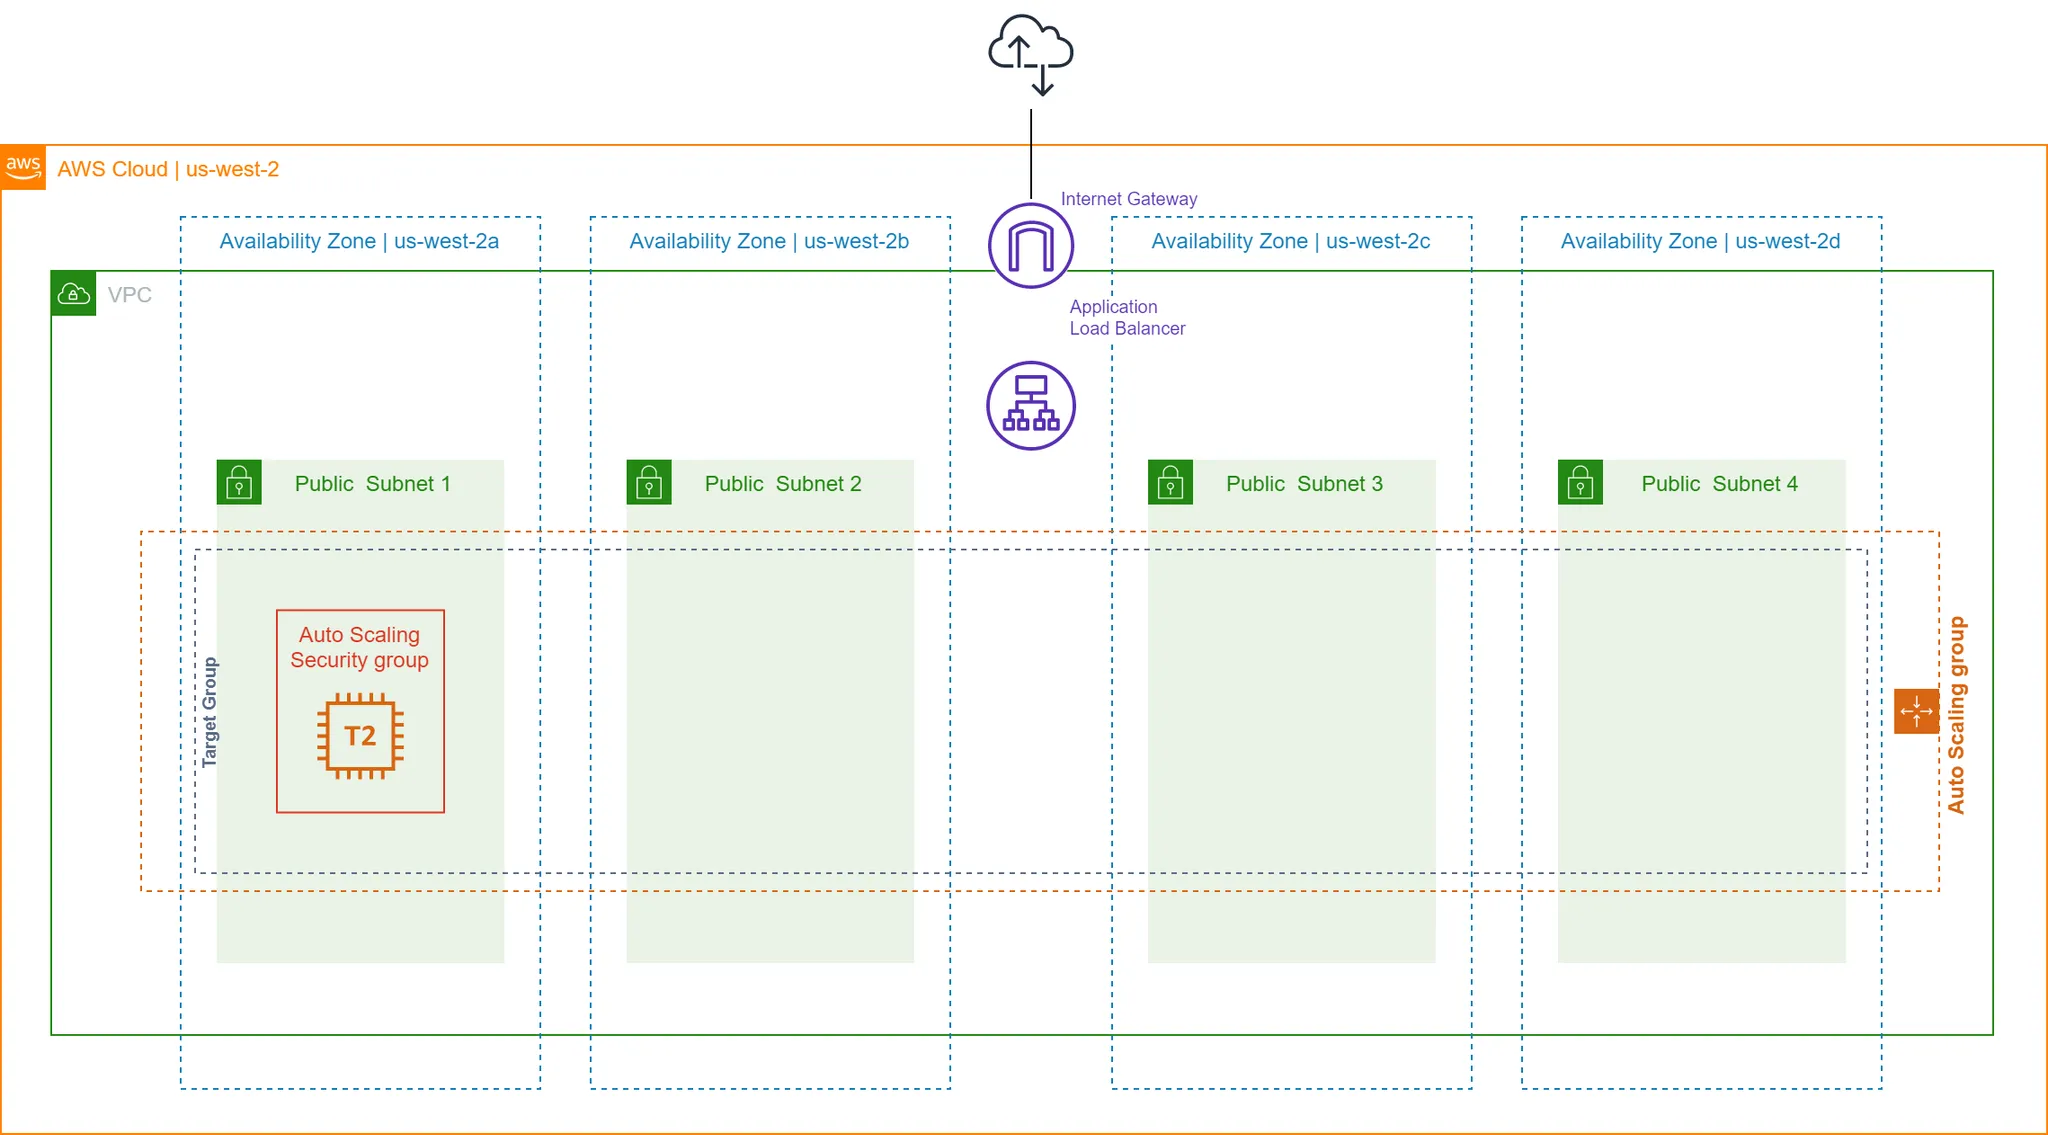Image resolution: width=2048 pixels, height=1135 pixels.
Task: Click Public Subnet 2 lock icon
Action: coord(649,482)
